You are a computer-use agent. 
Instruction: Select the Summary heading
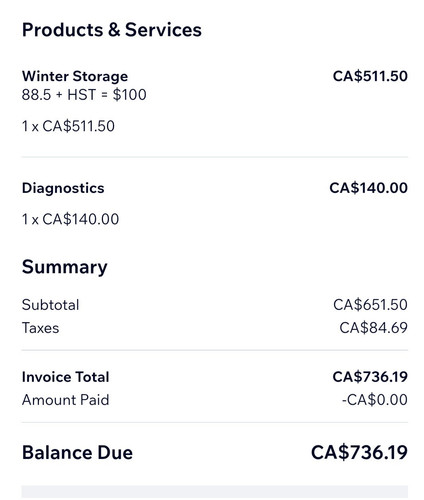[65, 268]
